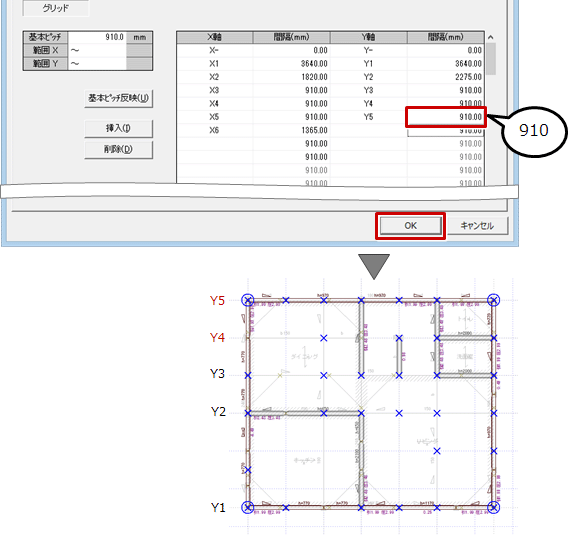Click the grid table scrollbar thumb

tap(491, 59)
